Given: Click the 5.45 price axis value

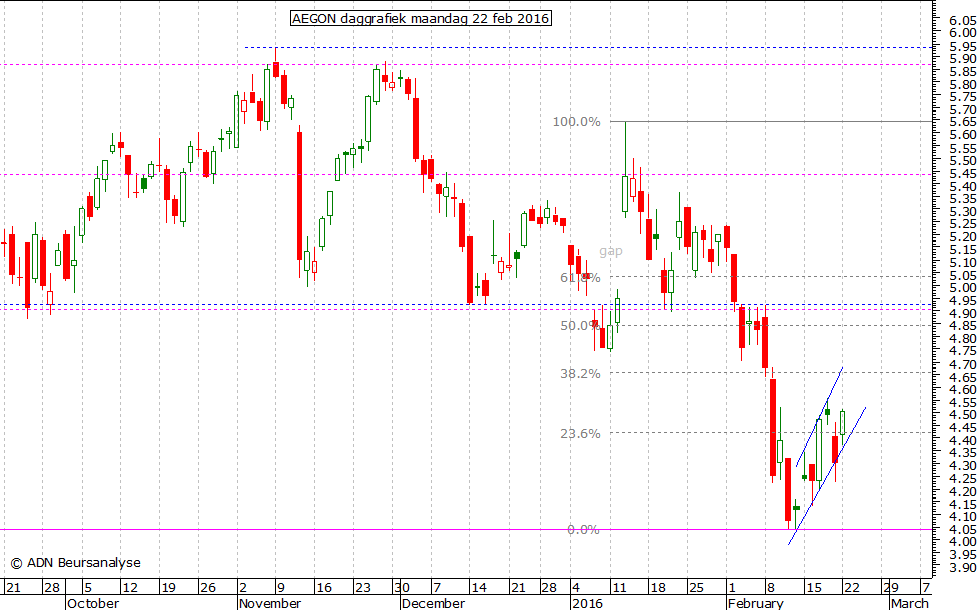Looking at the screenshot, I should pos(962,173).
